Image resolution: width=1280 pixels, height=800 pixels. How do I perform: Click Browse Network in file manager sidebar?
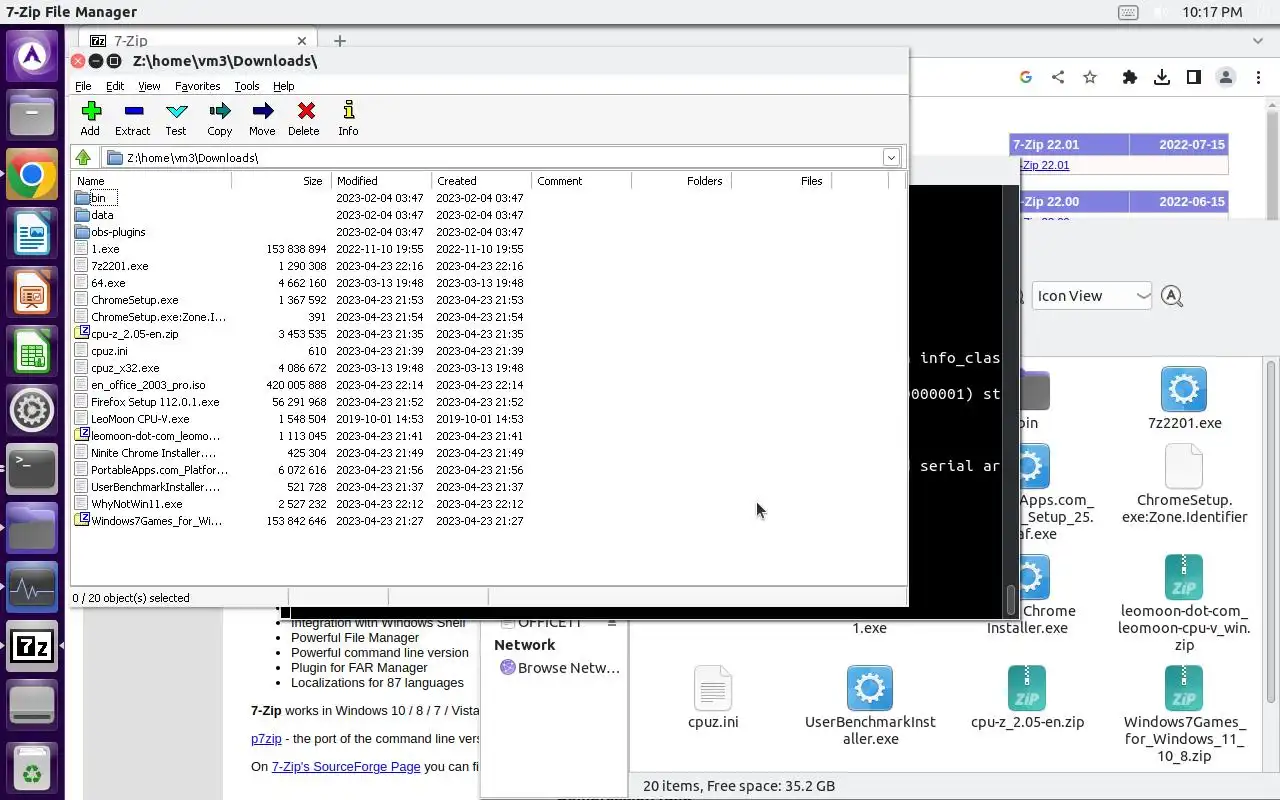(x=559, y=668)
